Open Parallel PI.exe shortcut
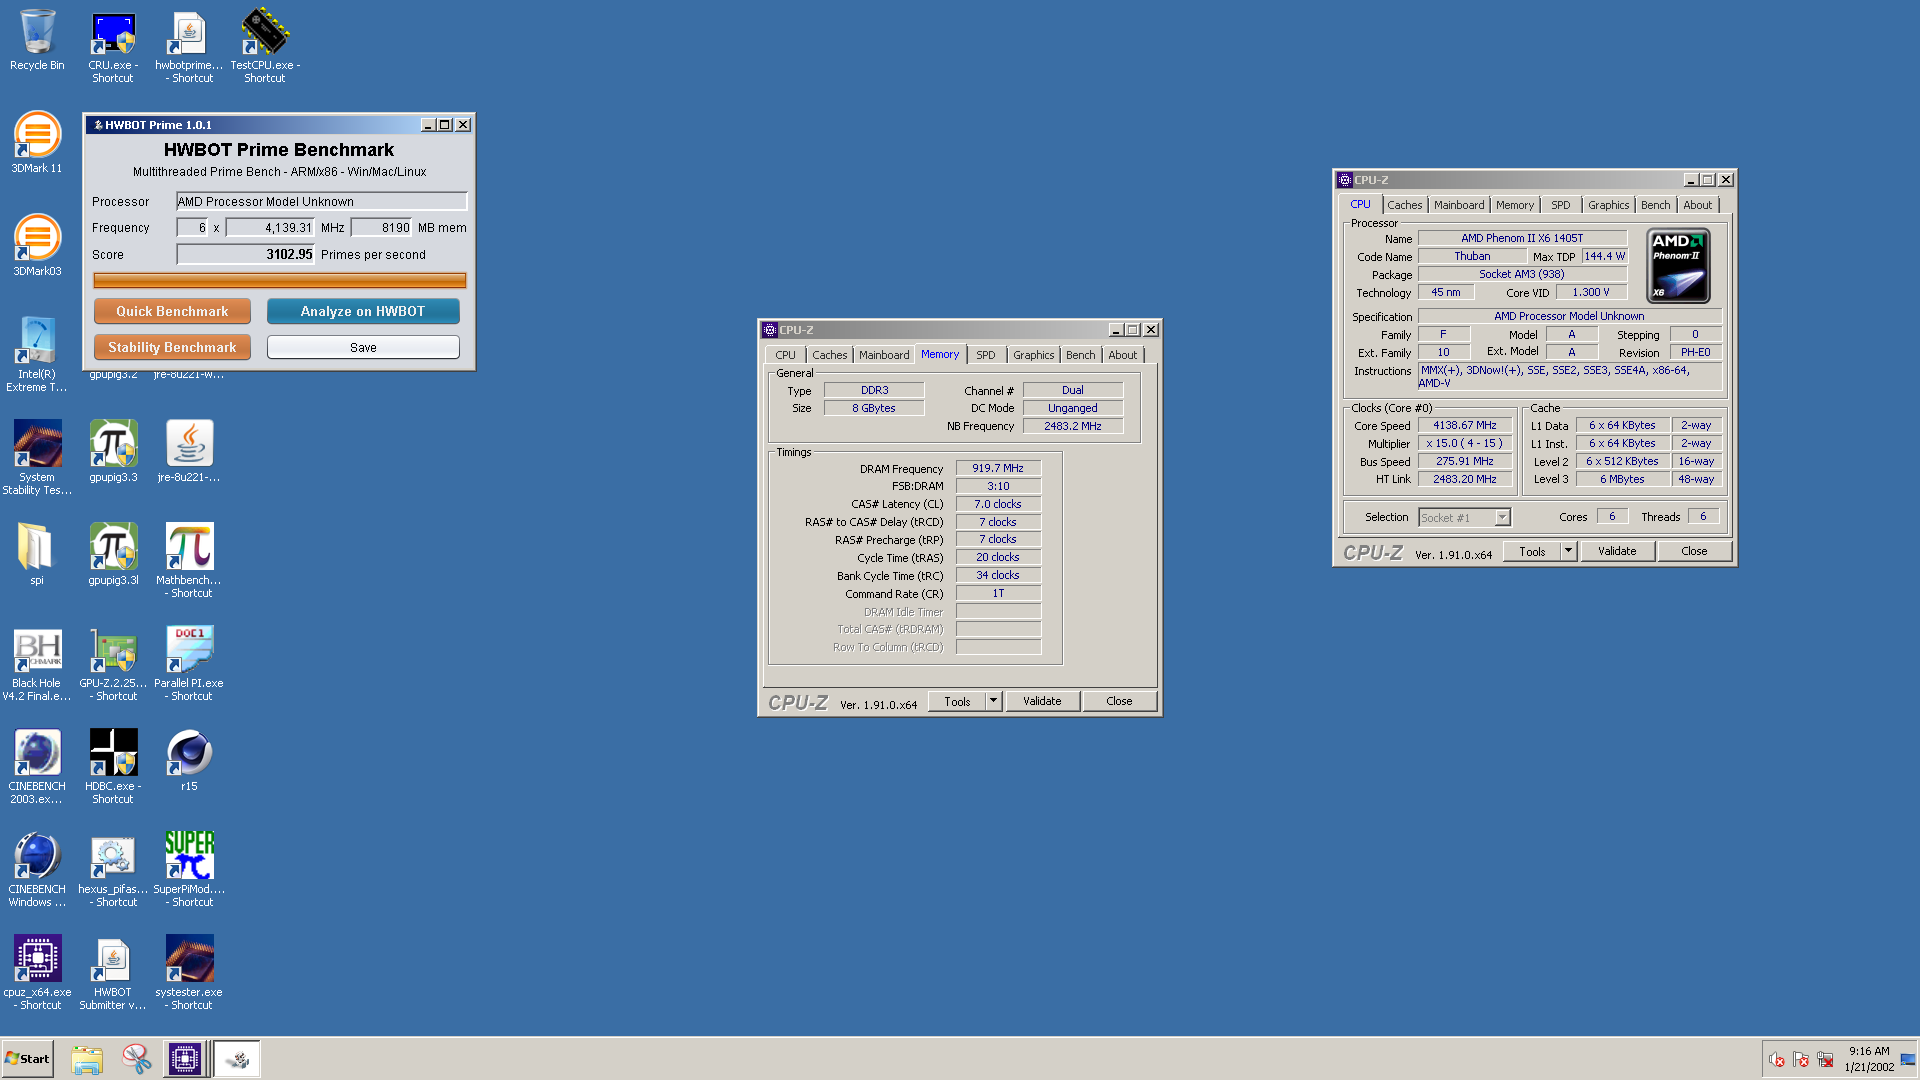The width and height of the screenshot is (1920, 1080). 189,663
